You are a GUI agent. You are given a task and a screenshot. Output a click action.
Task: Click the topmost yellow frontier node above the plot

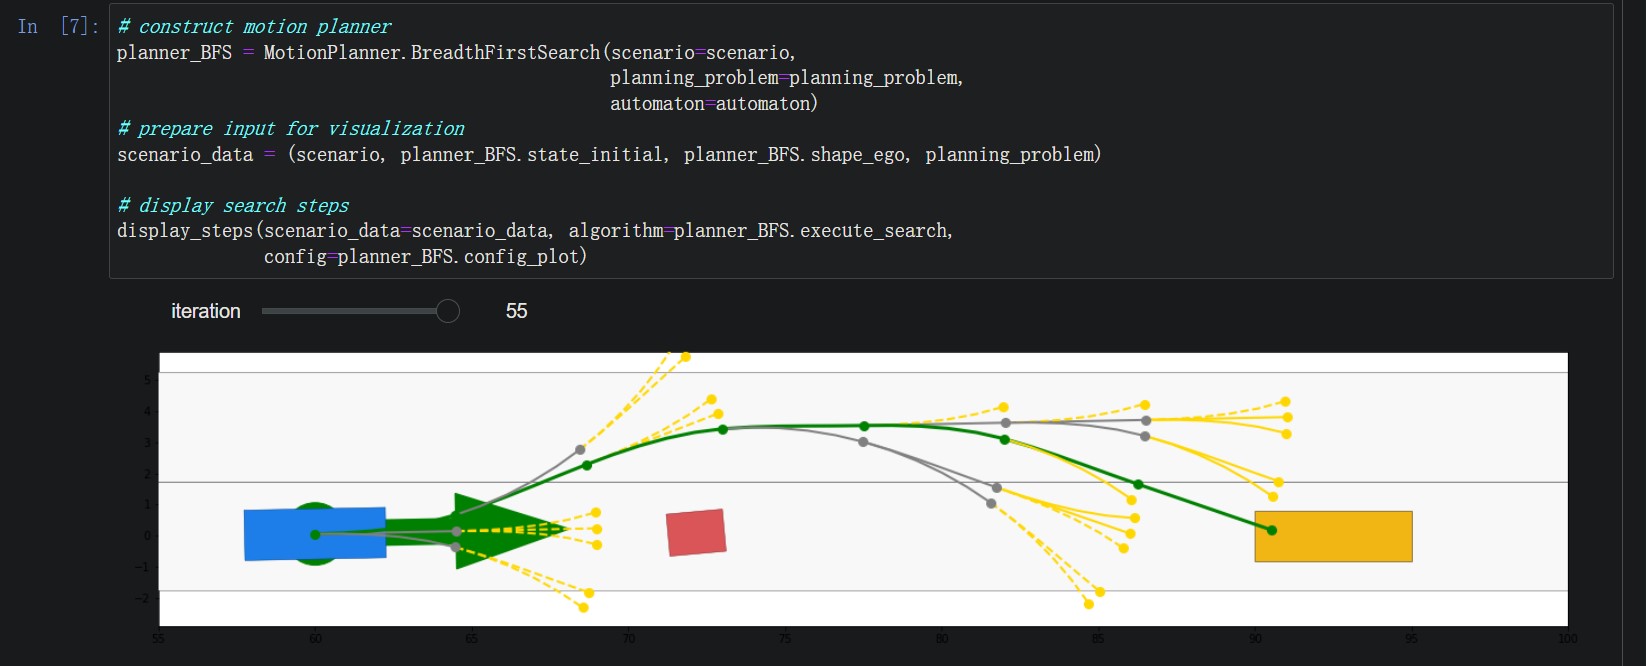click(x=684, y=355)
